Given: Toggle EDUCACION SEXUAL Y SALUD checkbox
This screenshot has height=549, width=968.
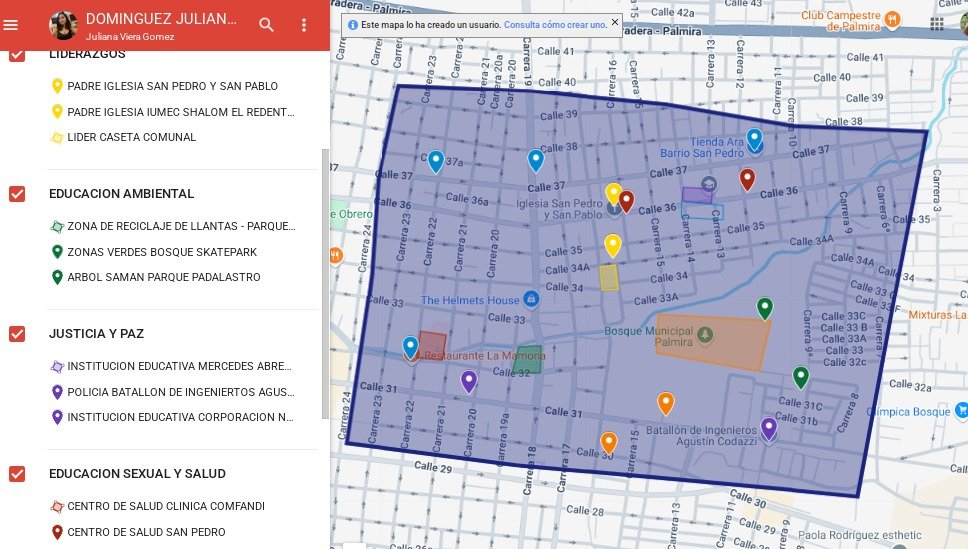Looking at the screenshot, I should [17, 474].
